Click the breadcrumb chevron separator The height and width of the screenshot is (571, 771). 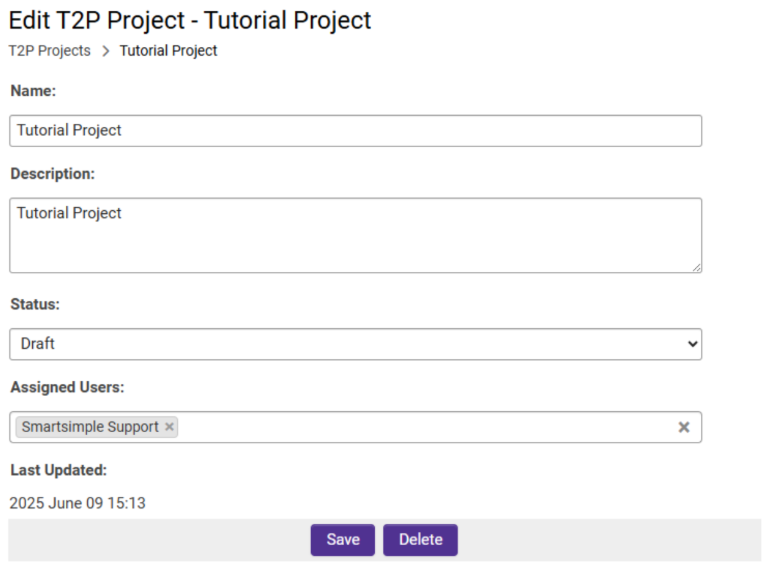[x=105, y=51]
